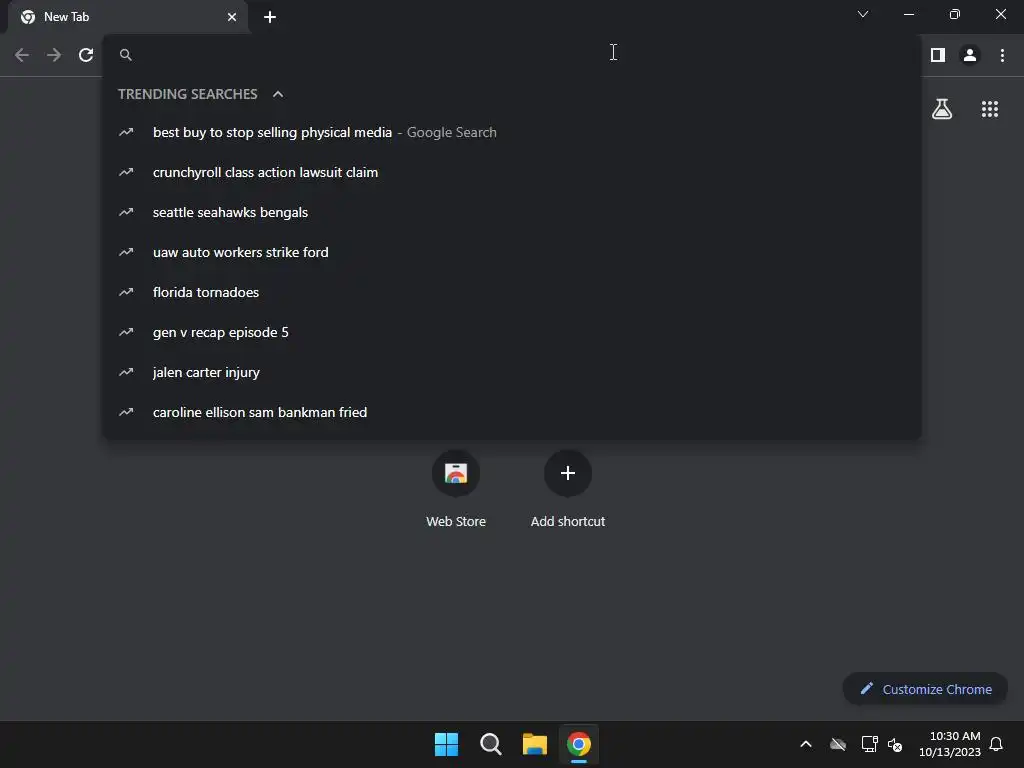Open the taskbar clock and date
Screen dimensions: 1024x768
[949, 744]
